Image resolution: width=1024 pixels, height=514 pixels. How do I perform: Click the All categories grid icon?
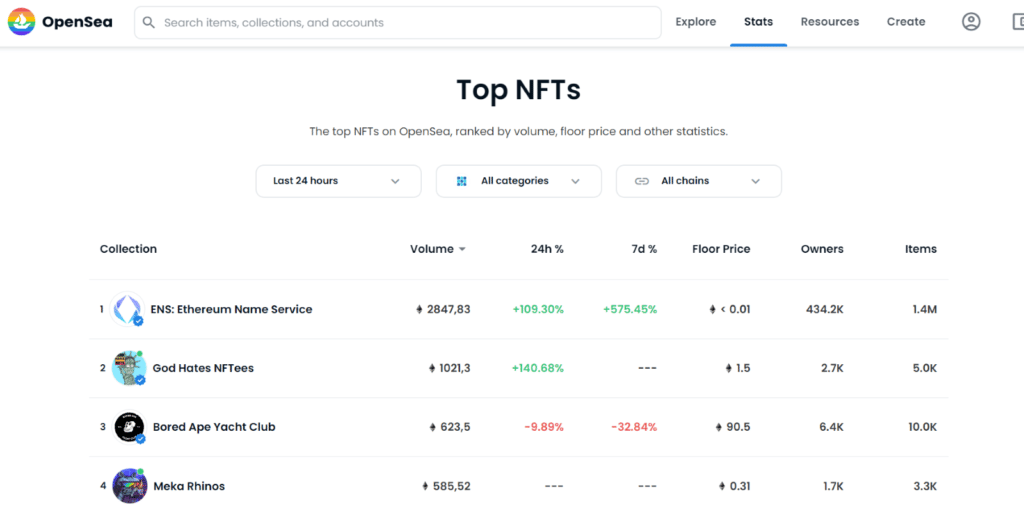click(462, 181)
